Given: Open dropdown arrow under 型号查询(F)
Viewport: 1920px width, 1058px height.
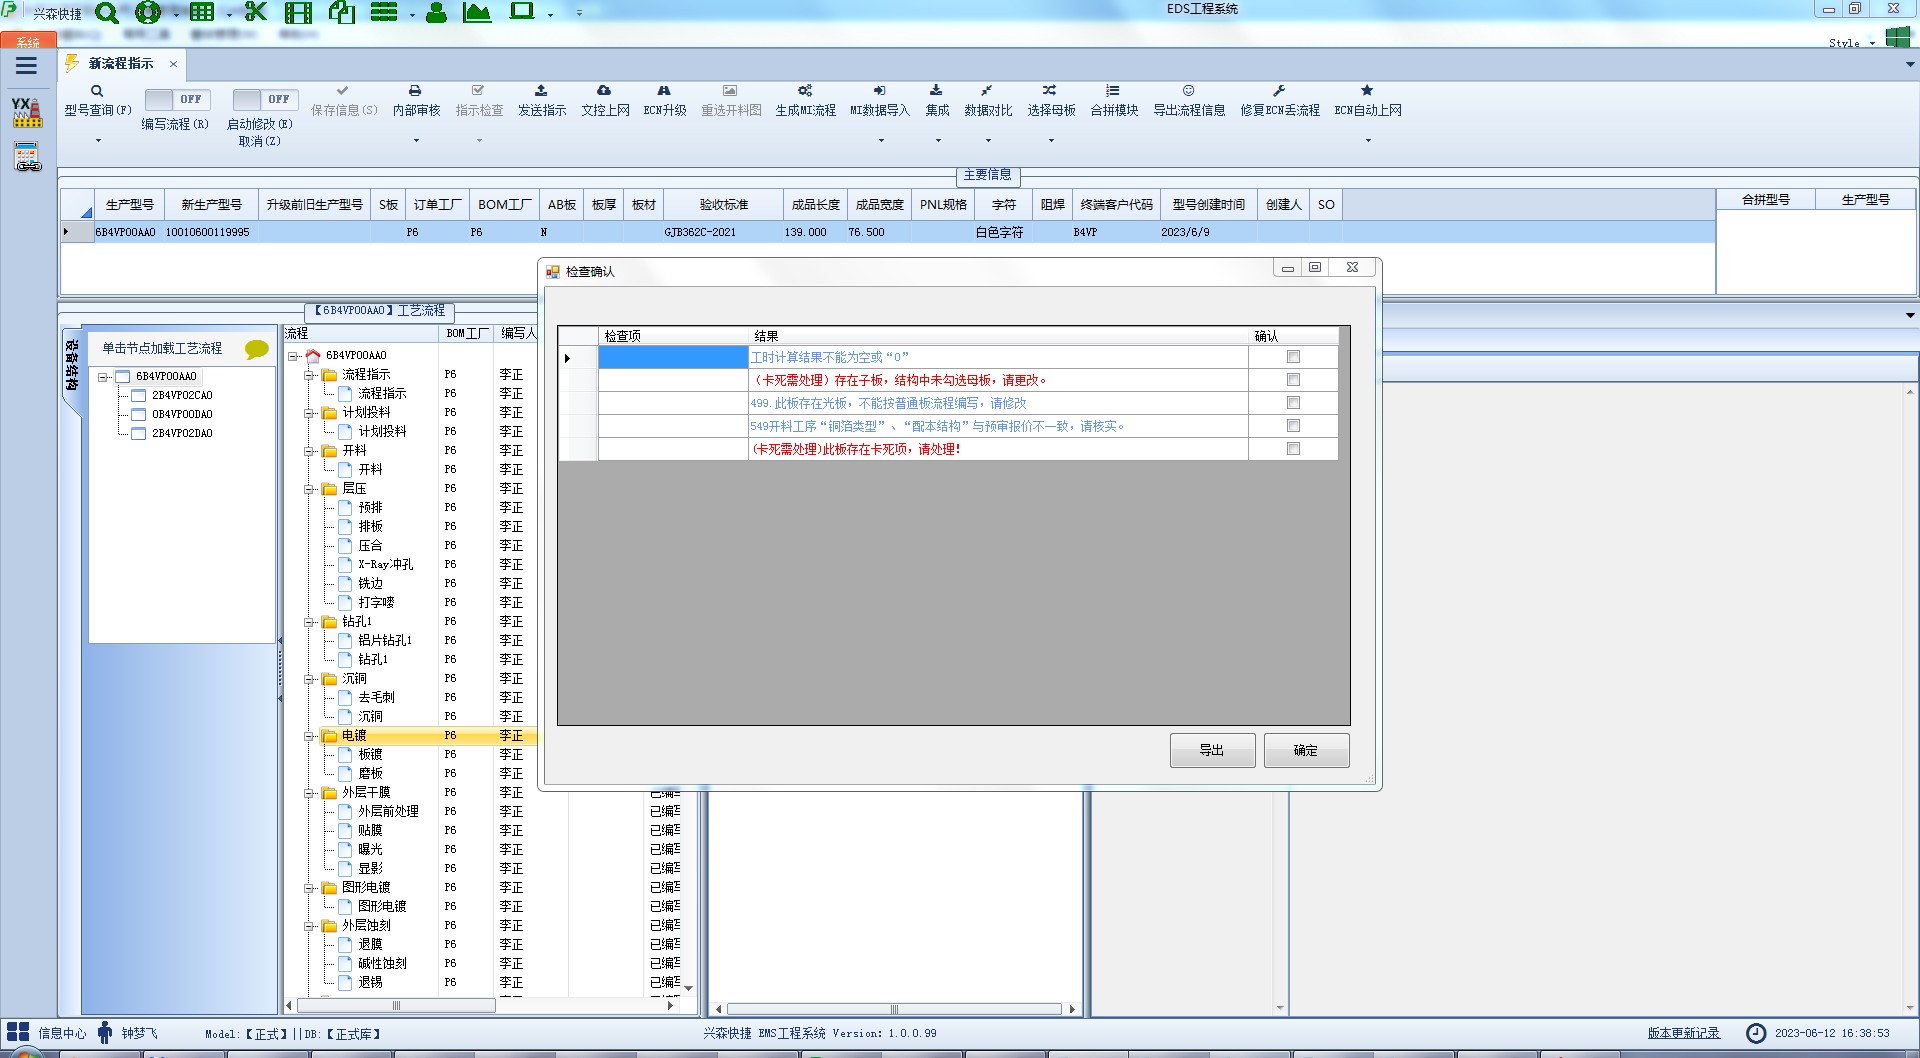Looking at the screenshot, I should [98, 141].
